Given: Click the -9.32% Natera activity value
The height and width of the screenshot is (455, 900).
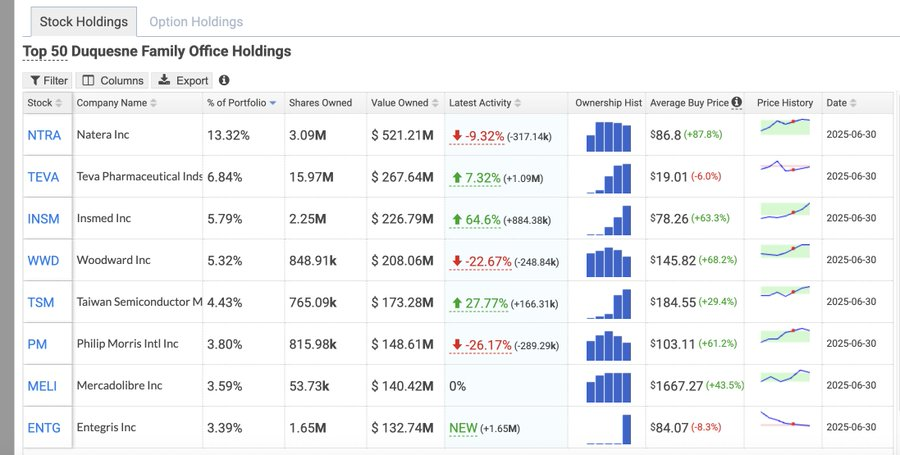Looking at the screenshot, I should (x=478, y=136).
